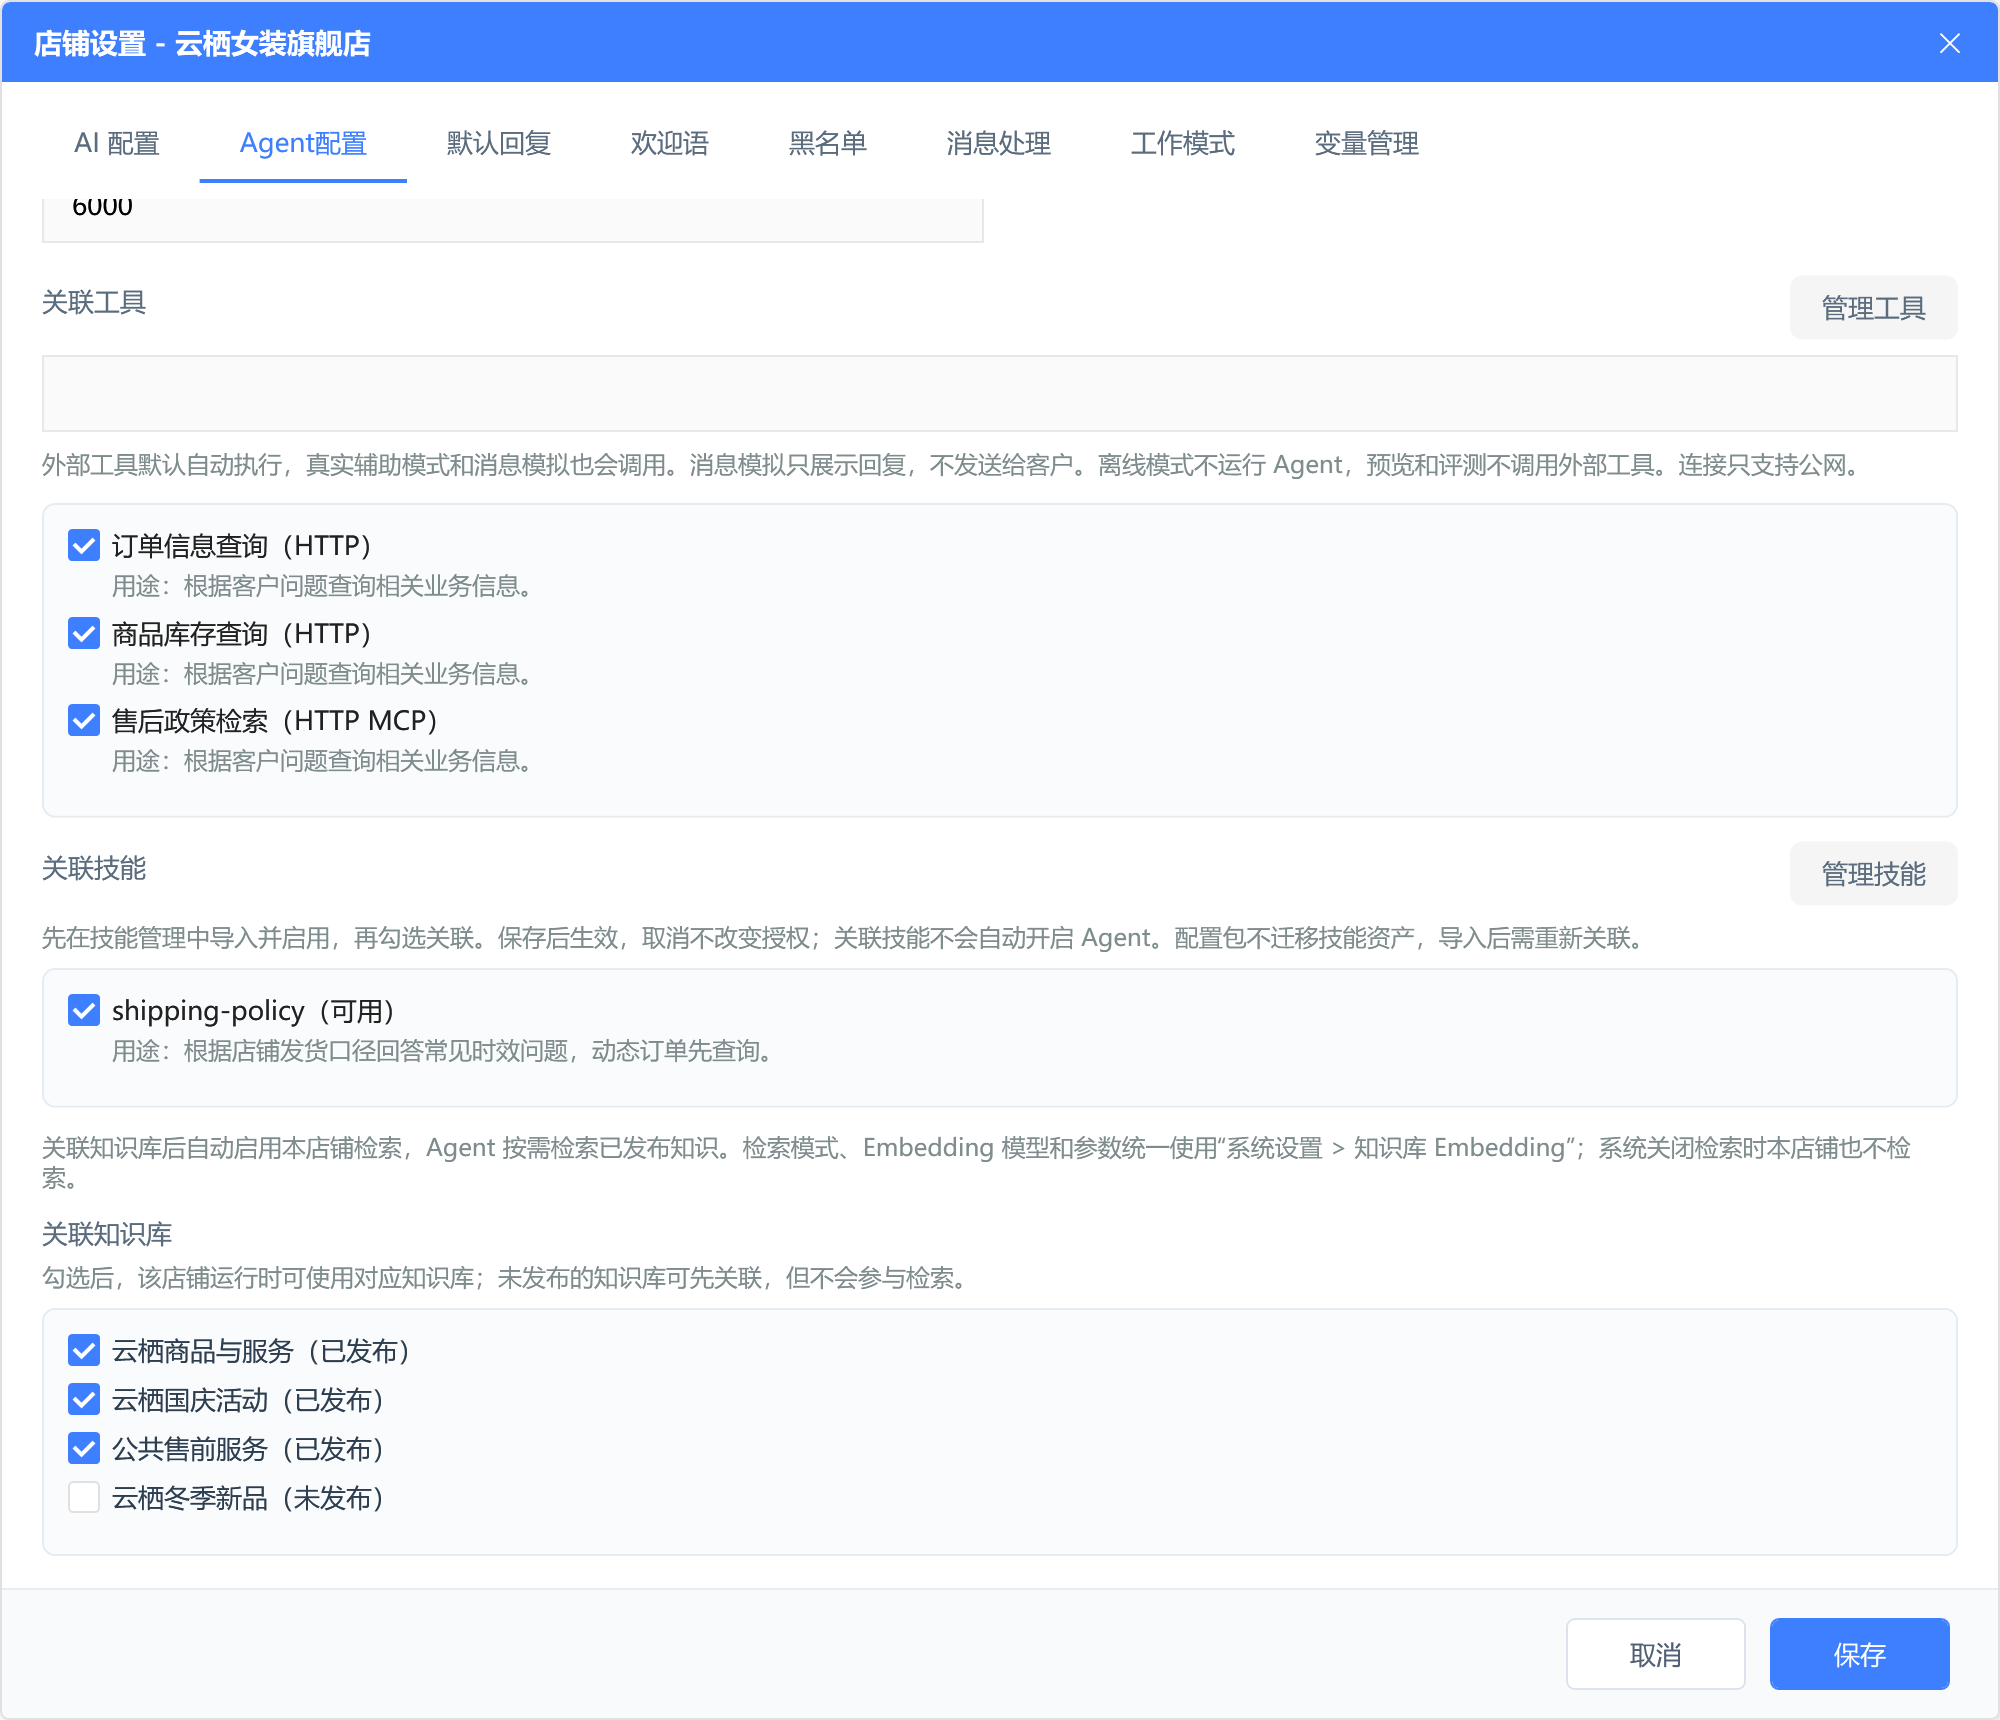Switch to the 消息处理 tab
Screen dimensions: 2000x1720
click(999, 143)
